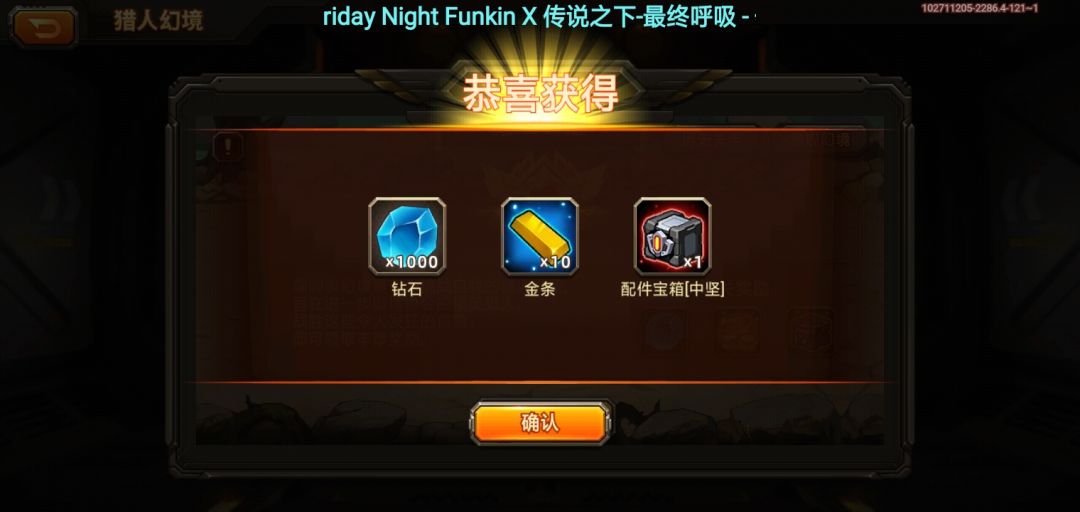Click the scrolling Night Funkin marquee text
The height and width of the screenshot is (512, 1080).
(x=539, y=17)
